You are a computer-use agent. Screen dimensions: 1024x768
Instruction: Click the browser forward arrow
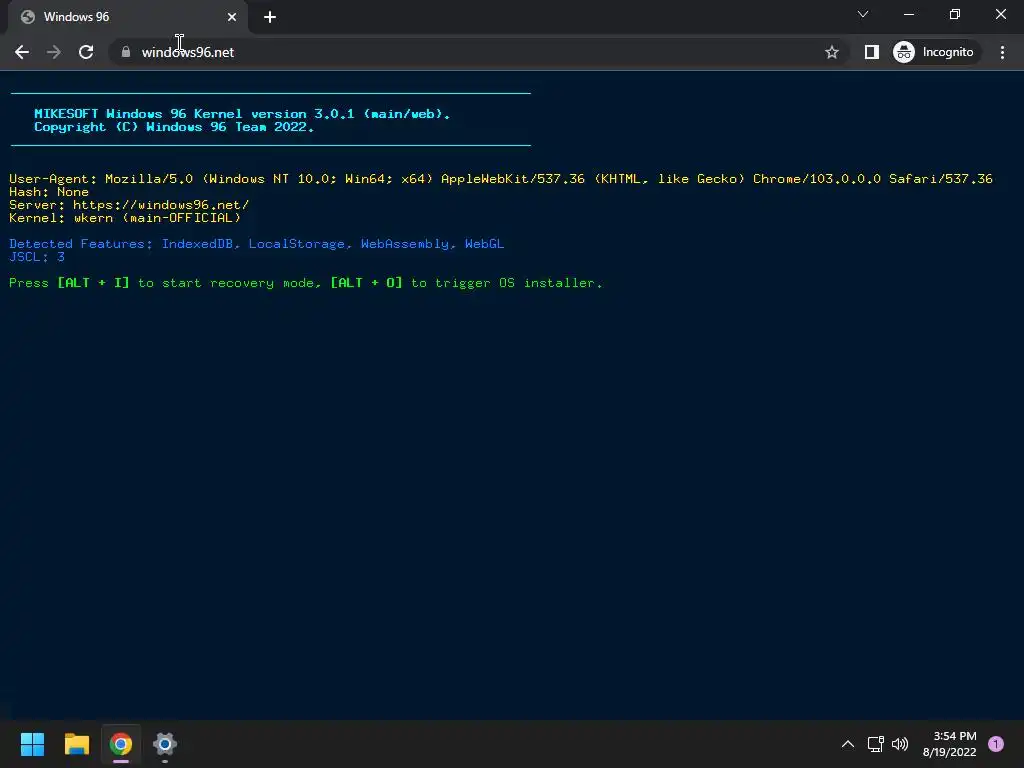click(x=54, y=52)
